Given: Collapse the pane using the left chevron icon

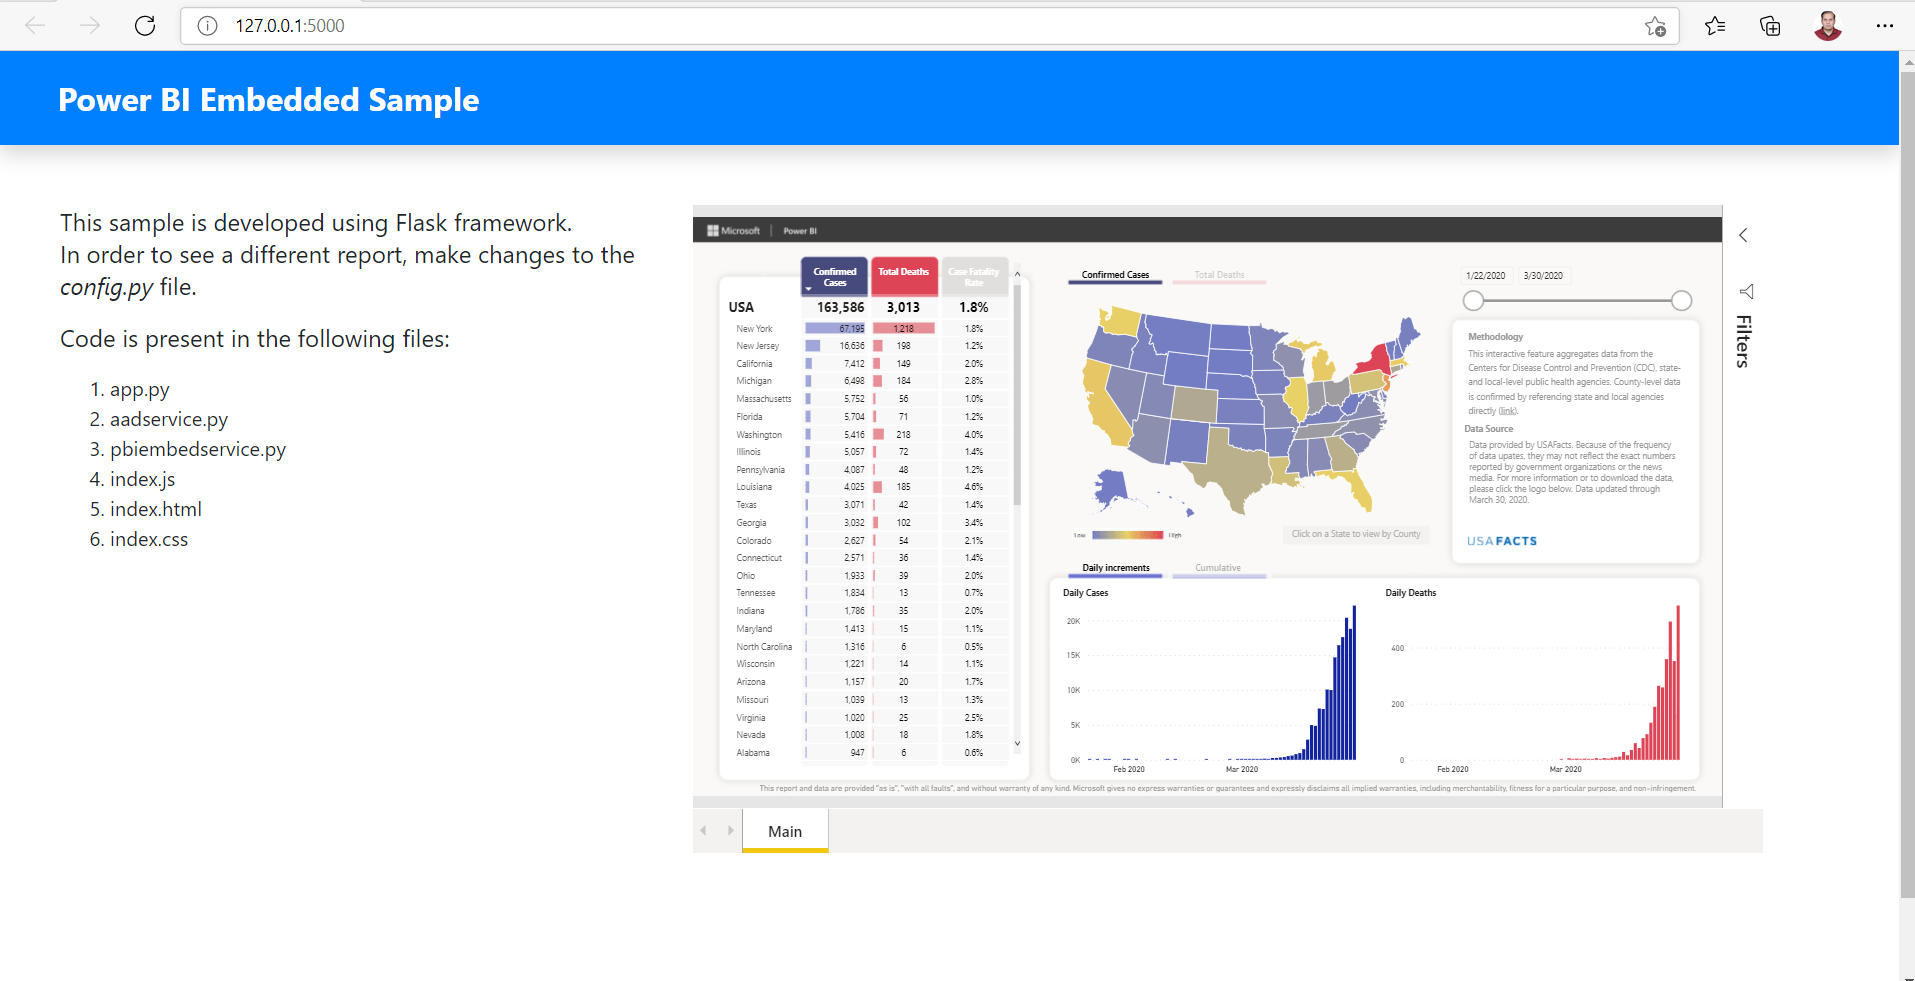Looking at the screenshot, I should (x=1744, y=235).
